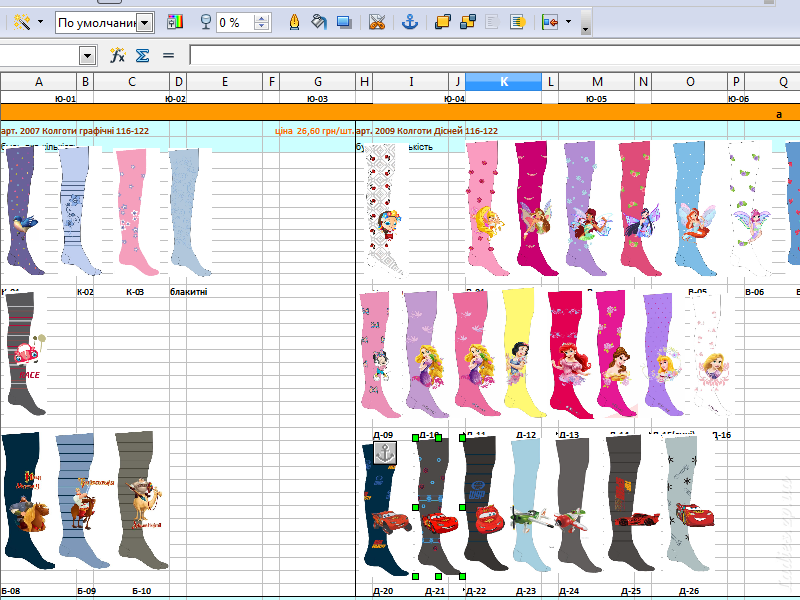800x600 pixels.
Task: Activate the Crop image scissors tool
Action: 377,22
